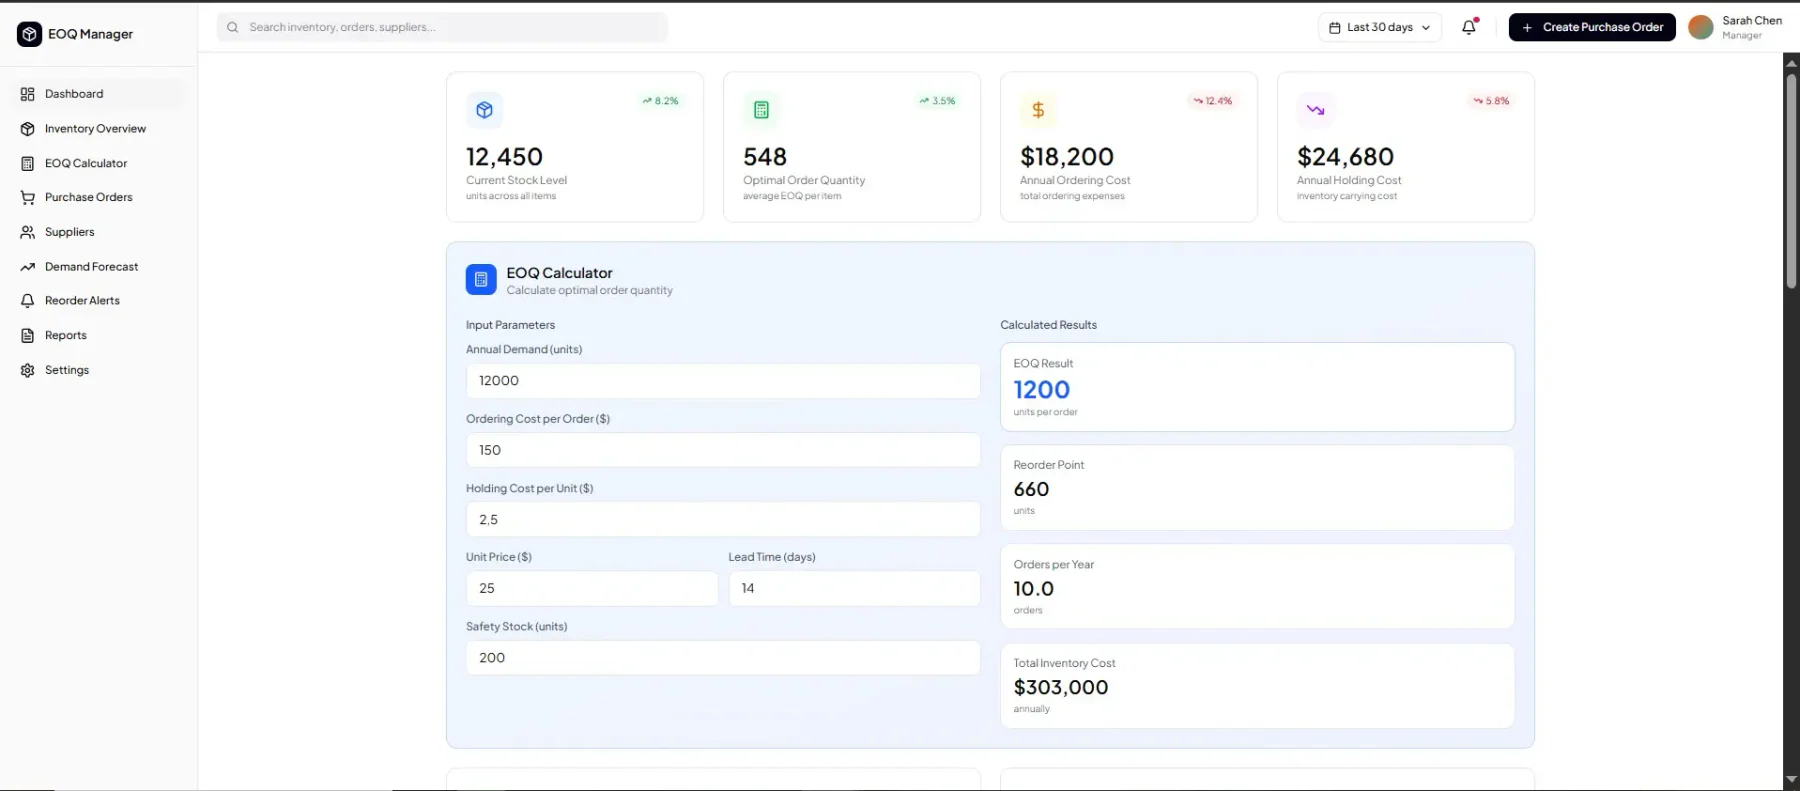Click the Unit Price input field
1800x791 pixels.
tap(592, 588)
